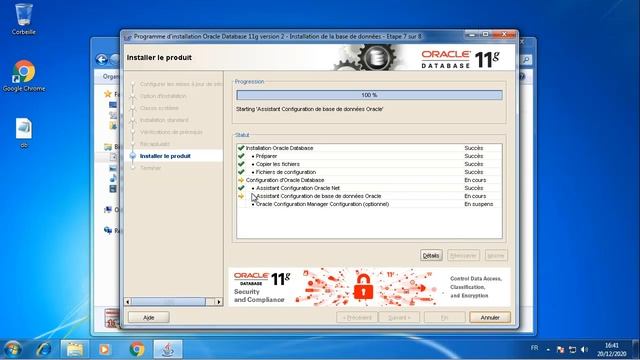The width and height of the screenshot is (640, 360).
Task: Click the Windows Start orb
Action: click(x=13, y=349)
